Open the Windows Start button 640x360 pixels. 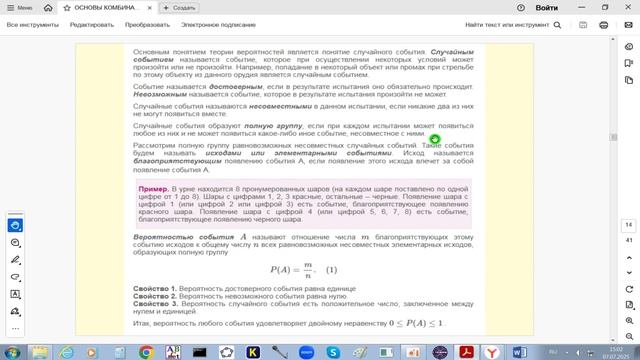pos(11,352)
